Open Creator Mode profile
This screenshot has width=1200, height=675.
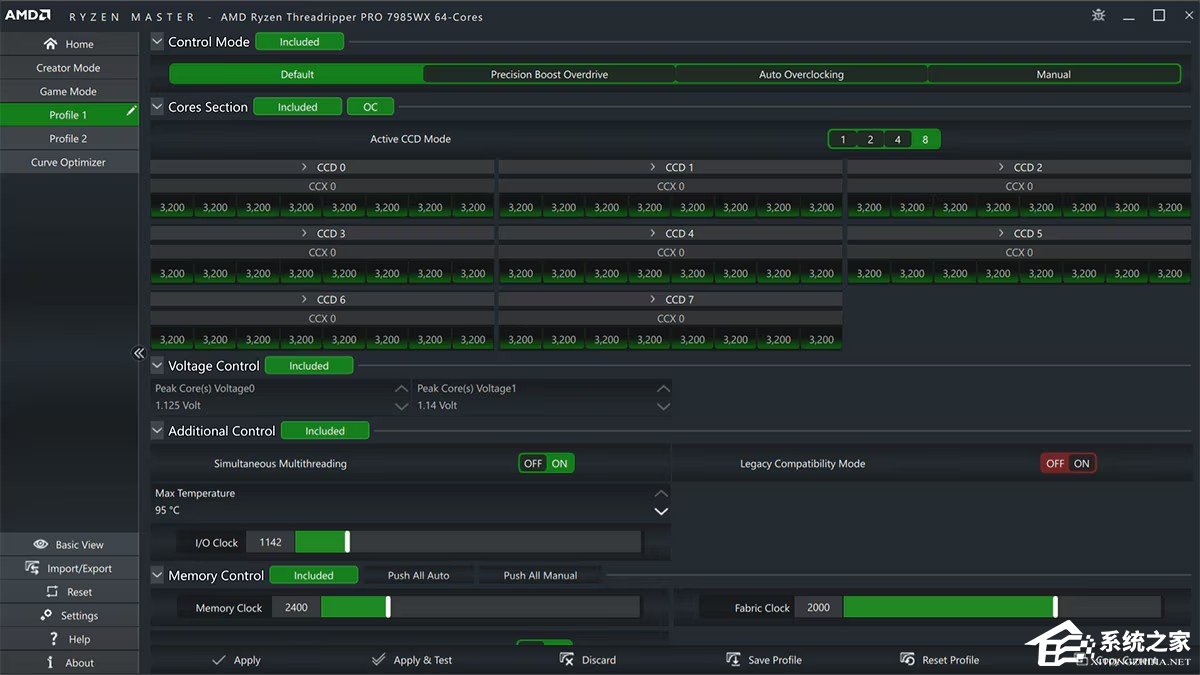(69, 68)
